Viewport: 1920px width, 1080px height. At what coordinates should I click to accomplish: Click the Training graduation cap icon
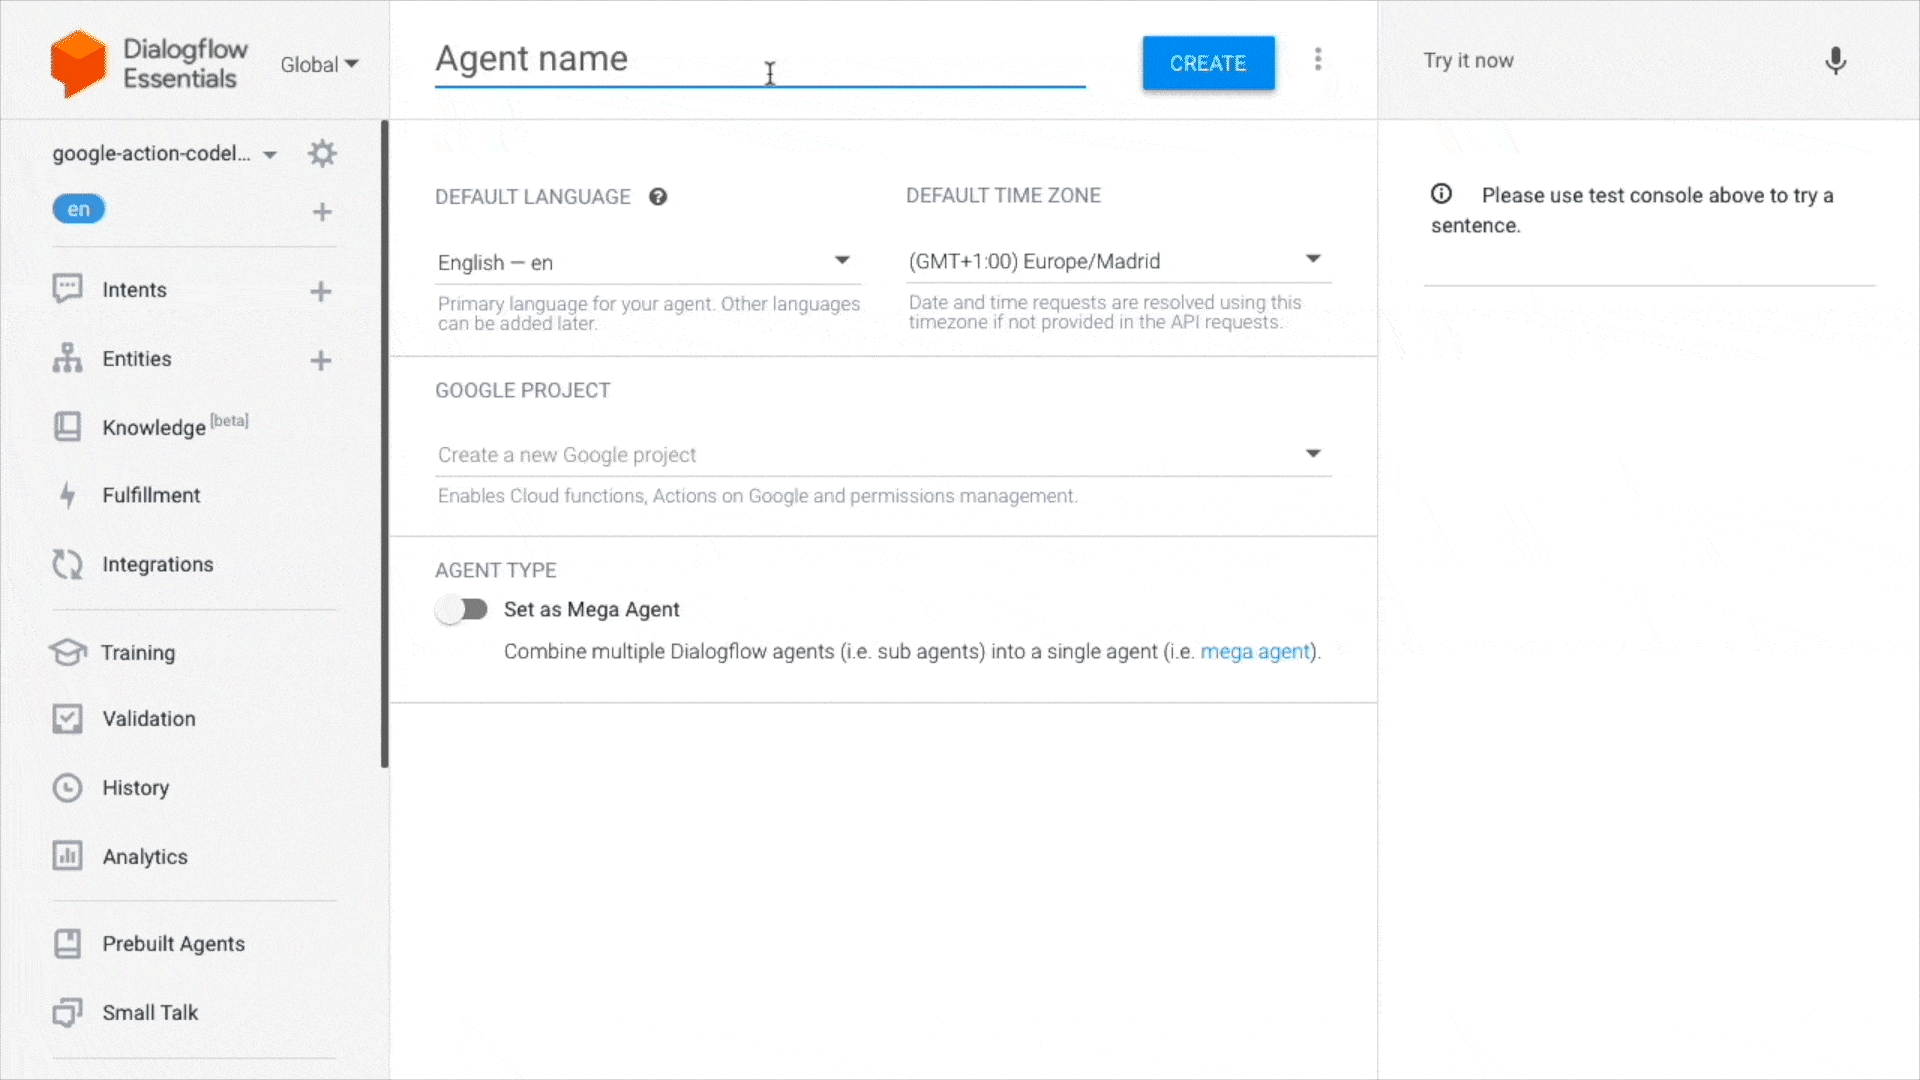[x=67, y=653]
